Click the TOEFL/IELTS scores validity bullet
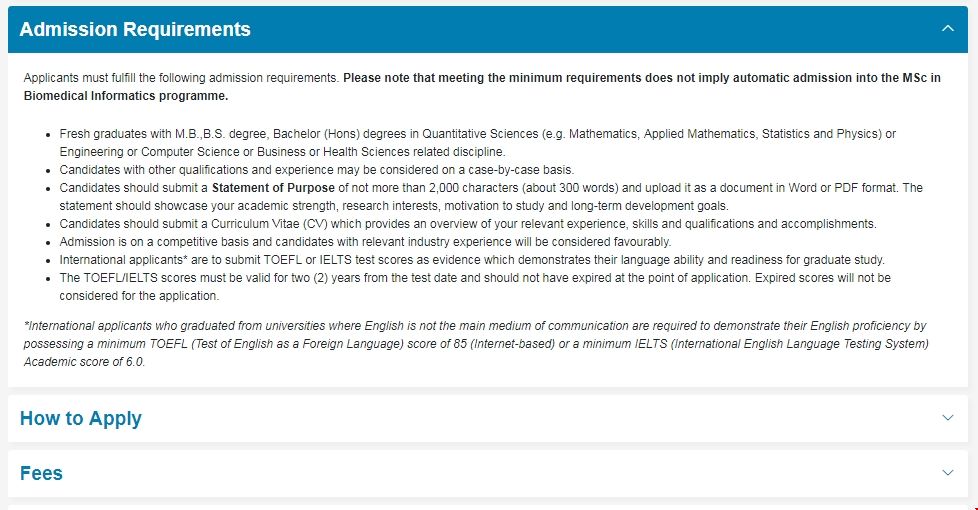 [474, 278]
